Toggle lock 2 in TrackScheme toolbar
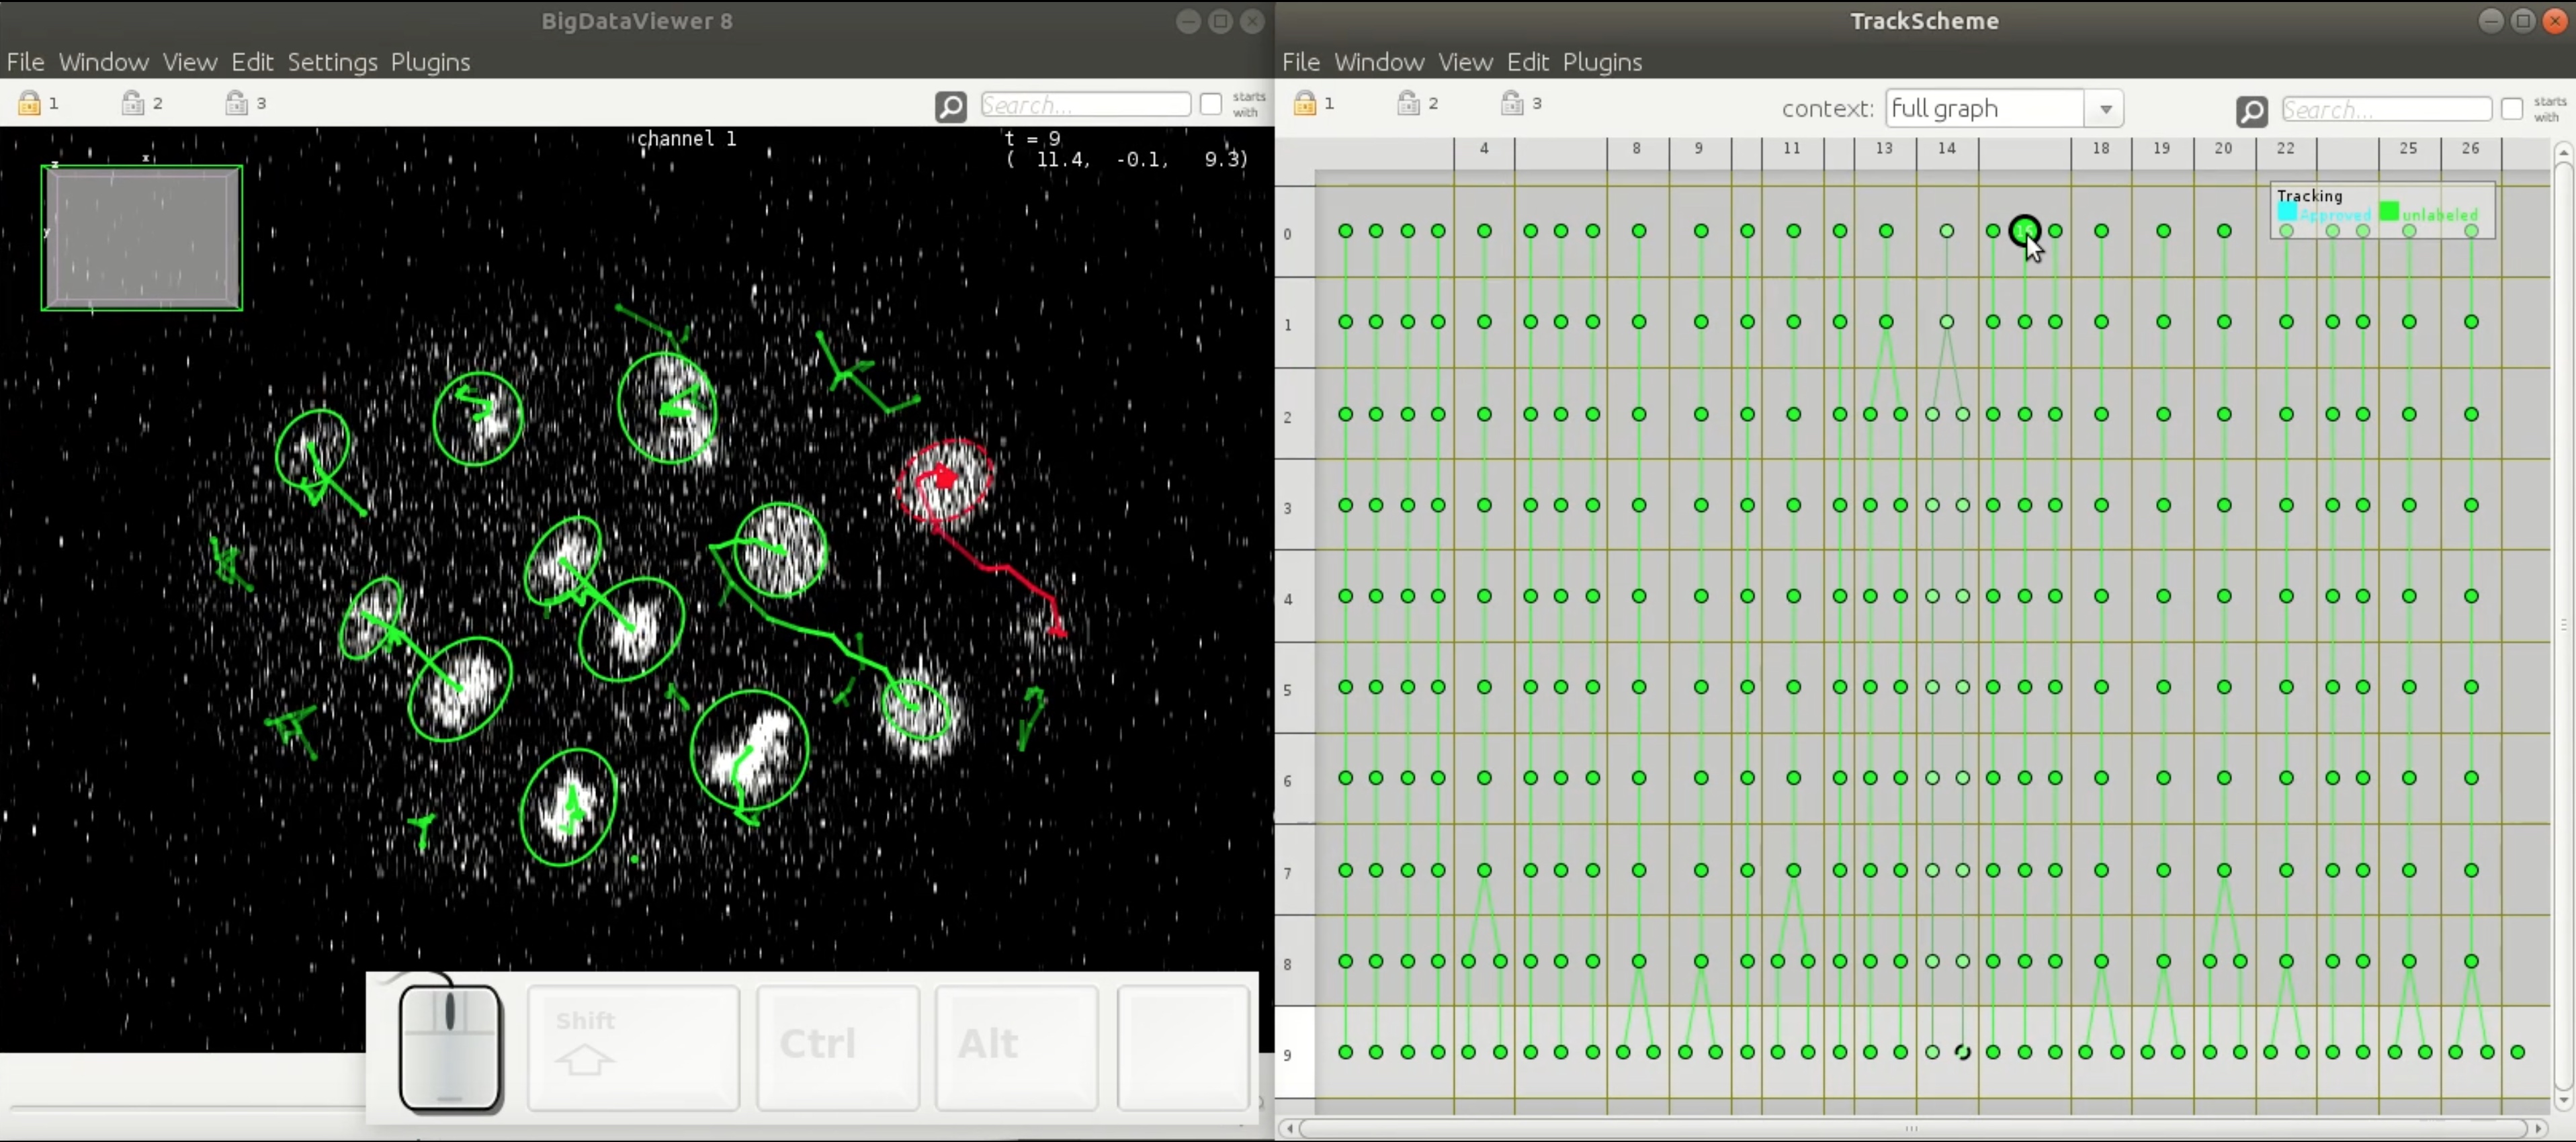2576x1142 pixels. coord(1409,103)
